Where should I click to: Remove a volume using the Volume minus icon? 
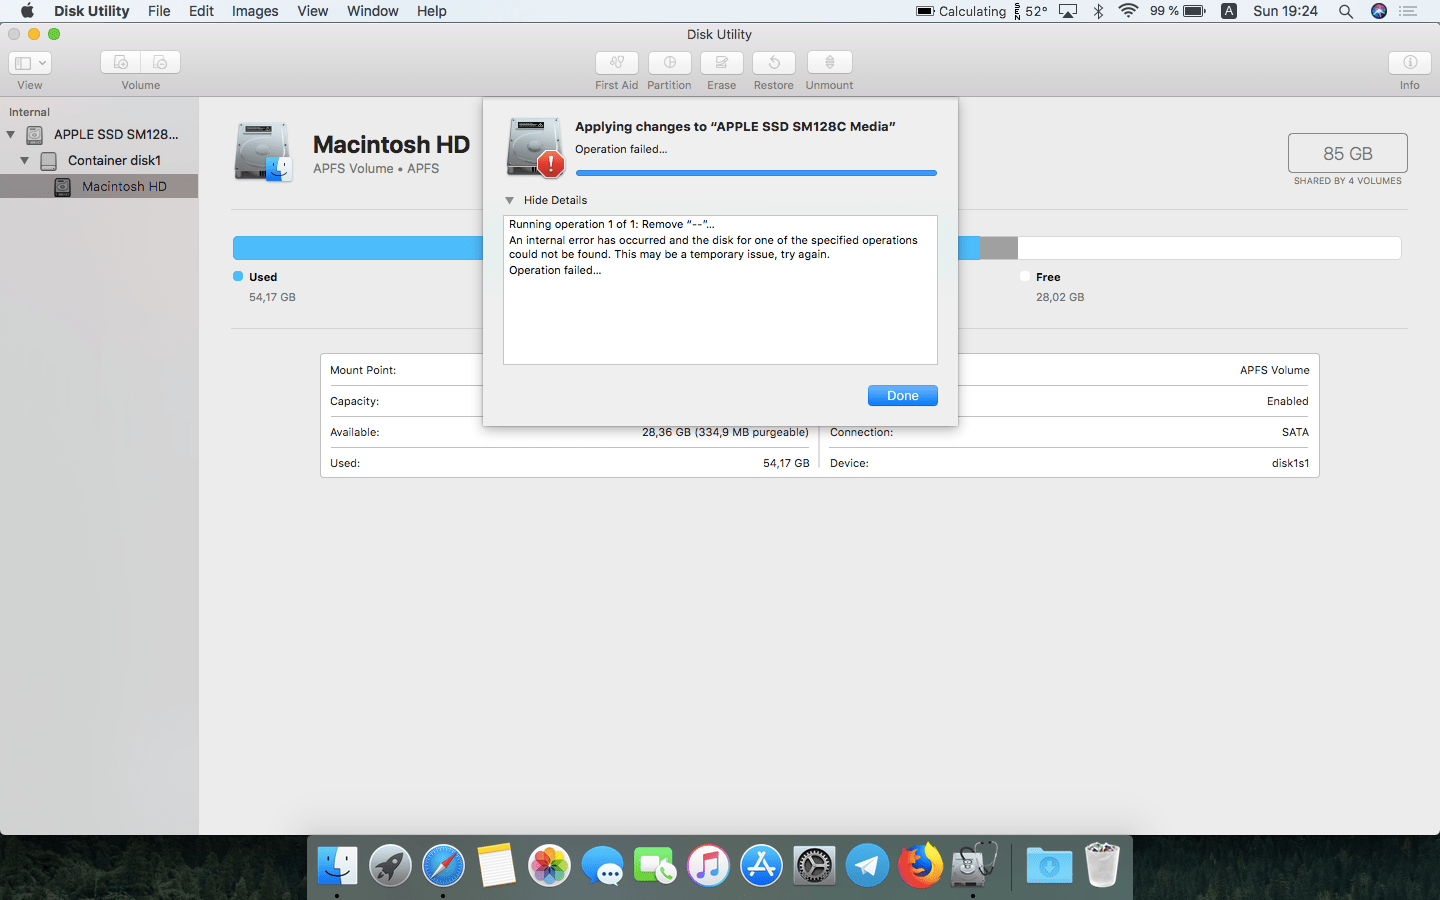[160, 62]
